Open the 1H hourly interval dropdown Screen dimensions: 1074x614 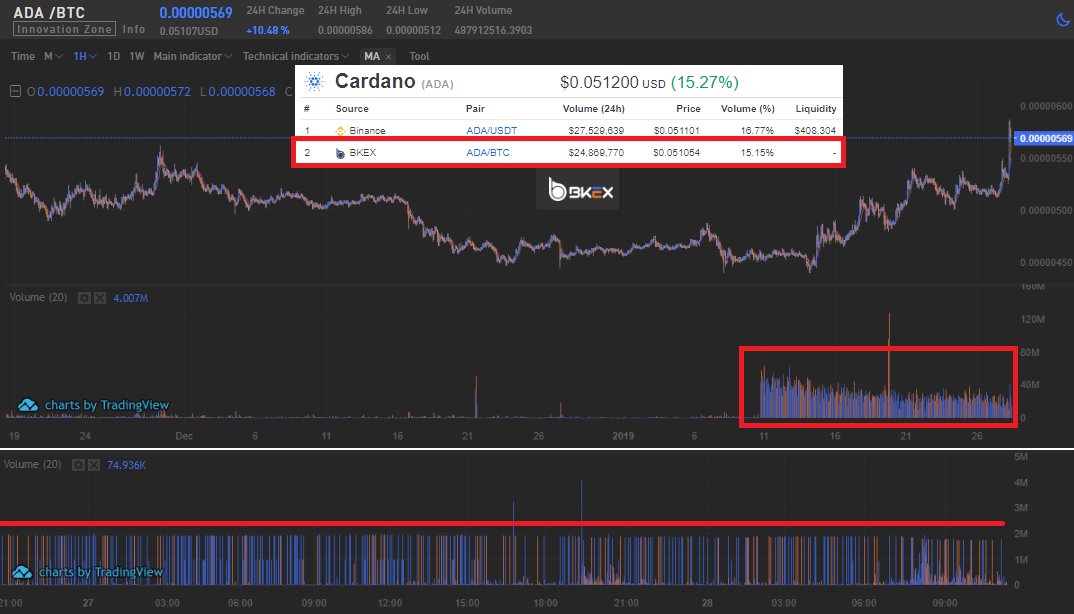tap(85, 56)
